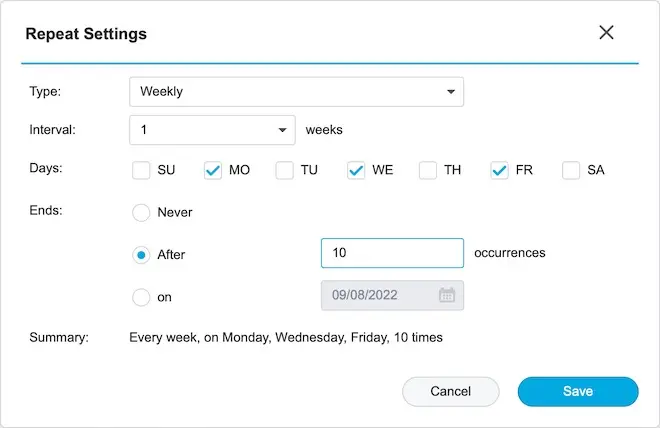The image size is (660, 428).
Task: Open the Interval dropdown
Action: click(x=212, y=130)
